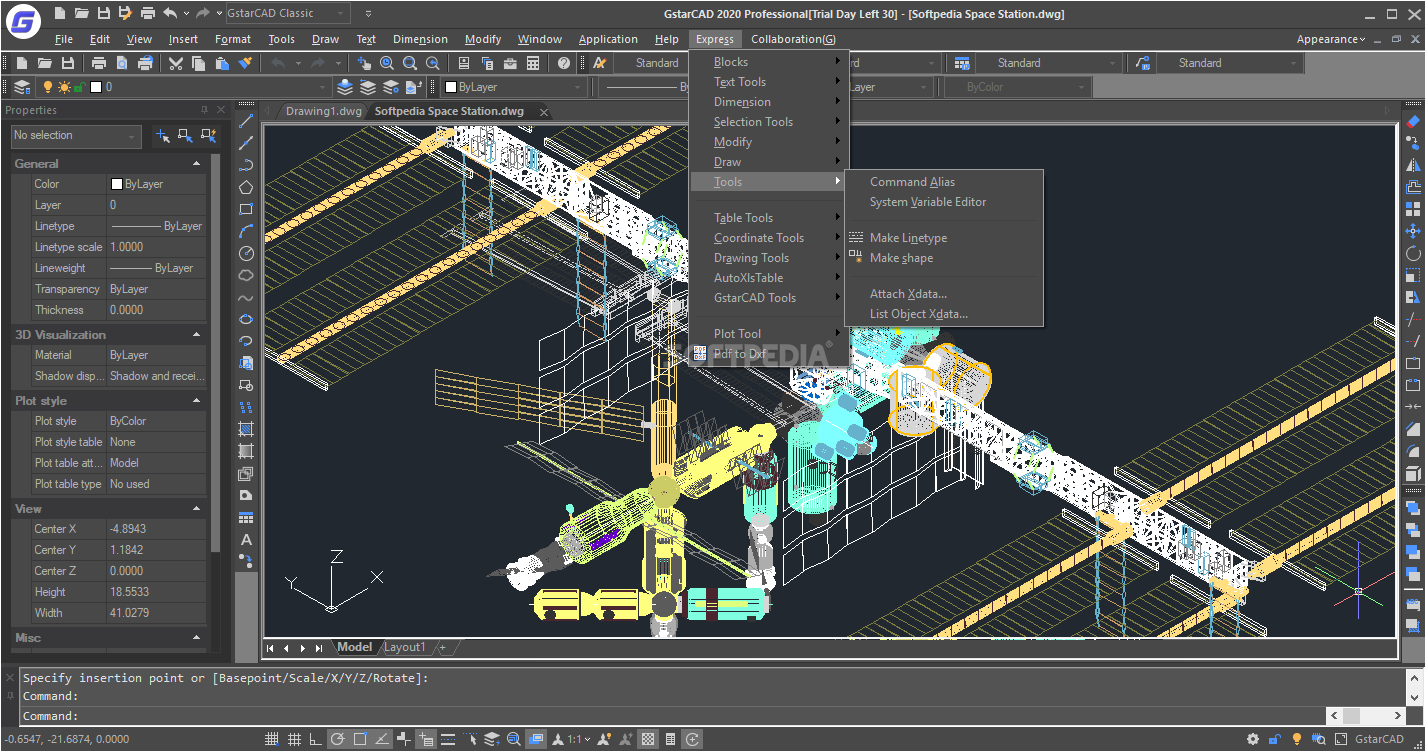Select the Rectangle drawing tool
Viewport: 1426px width, 752px height.
coord(246,209)
